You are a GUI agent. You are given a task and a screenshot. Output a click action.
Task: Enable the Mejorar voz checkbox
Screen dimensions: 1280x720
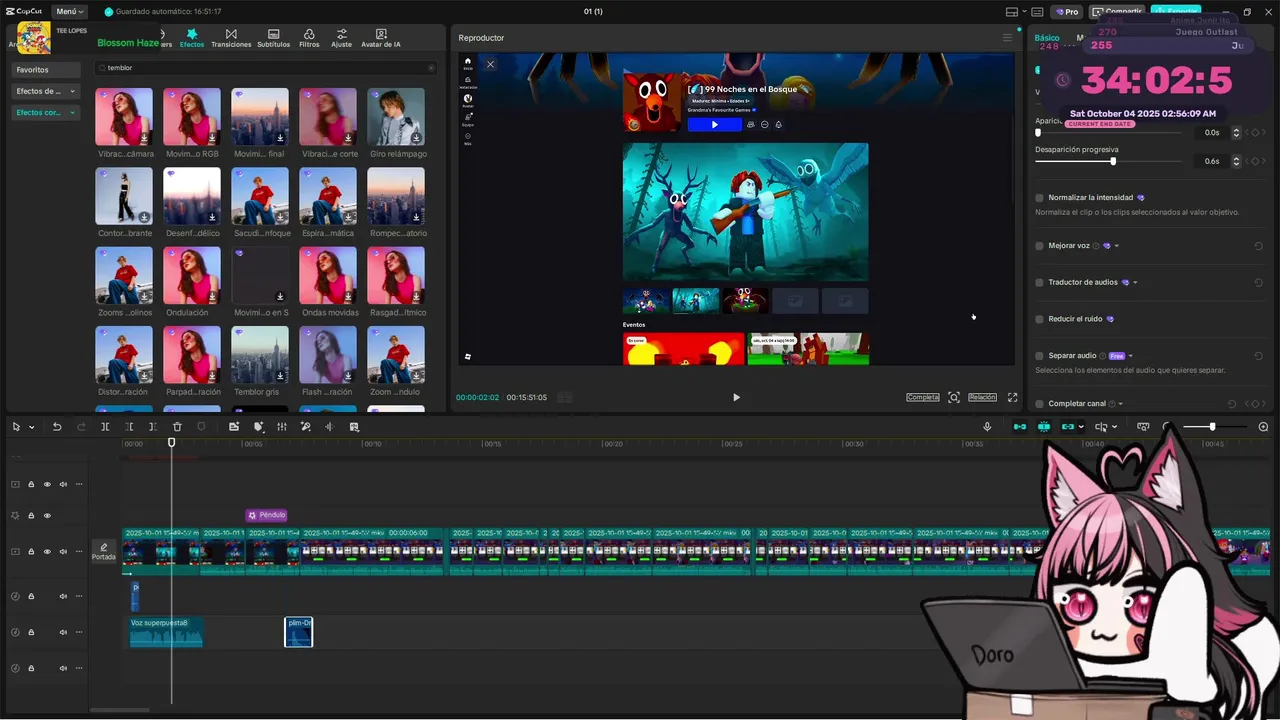pyautogui.click(x=1040, y=246)
